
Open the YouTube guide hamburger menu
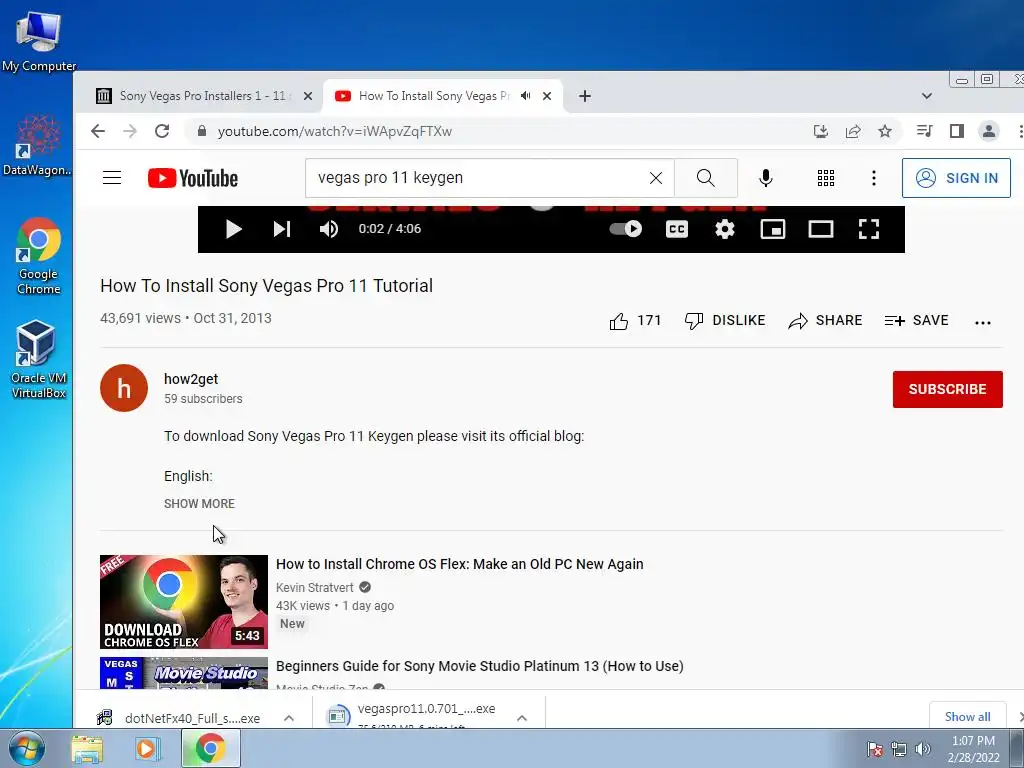pos(112,178)
